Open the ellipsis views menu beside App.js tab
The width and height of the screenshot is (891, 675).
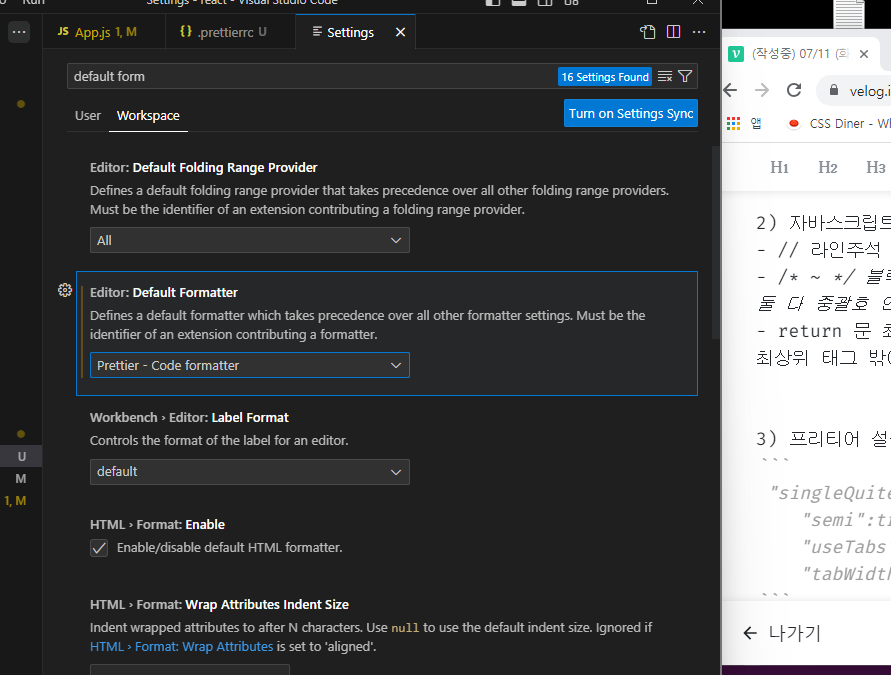click(x=19, y=32)
